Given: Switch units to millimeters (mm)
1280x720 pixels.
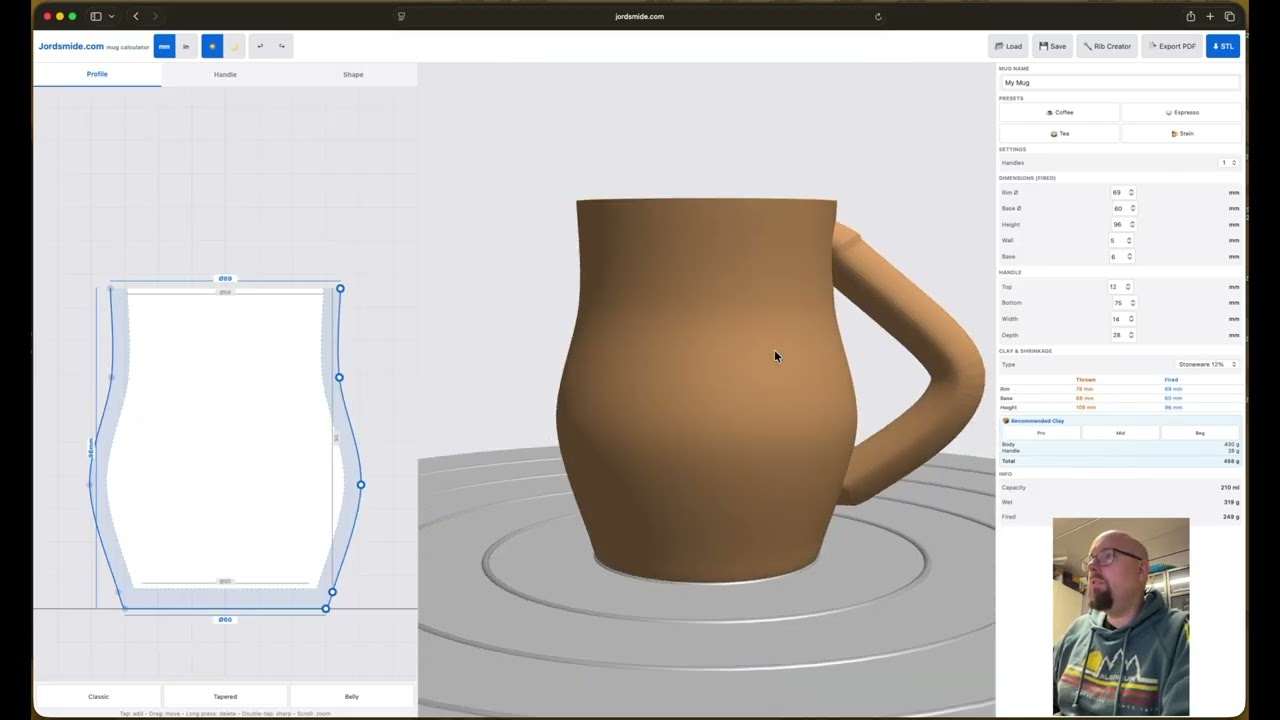Looking at the screenshot, I should (164, 46).
